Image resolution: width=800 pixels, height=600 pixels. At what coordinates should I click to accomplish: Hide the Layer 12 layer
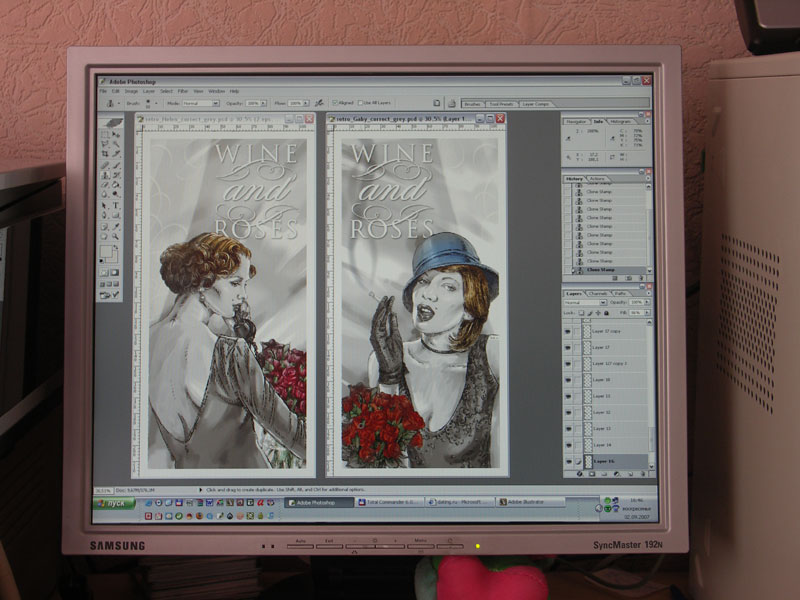coord(568,413)
